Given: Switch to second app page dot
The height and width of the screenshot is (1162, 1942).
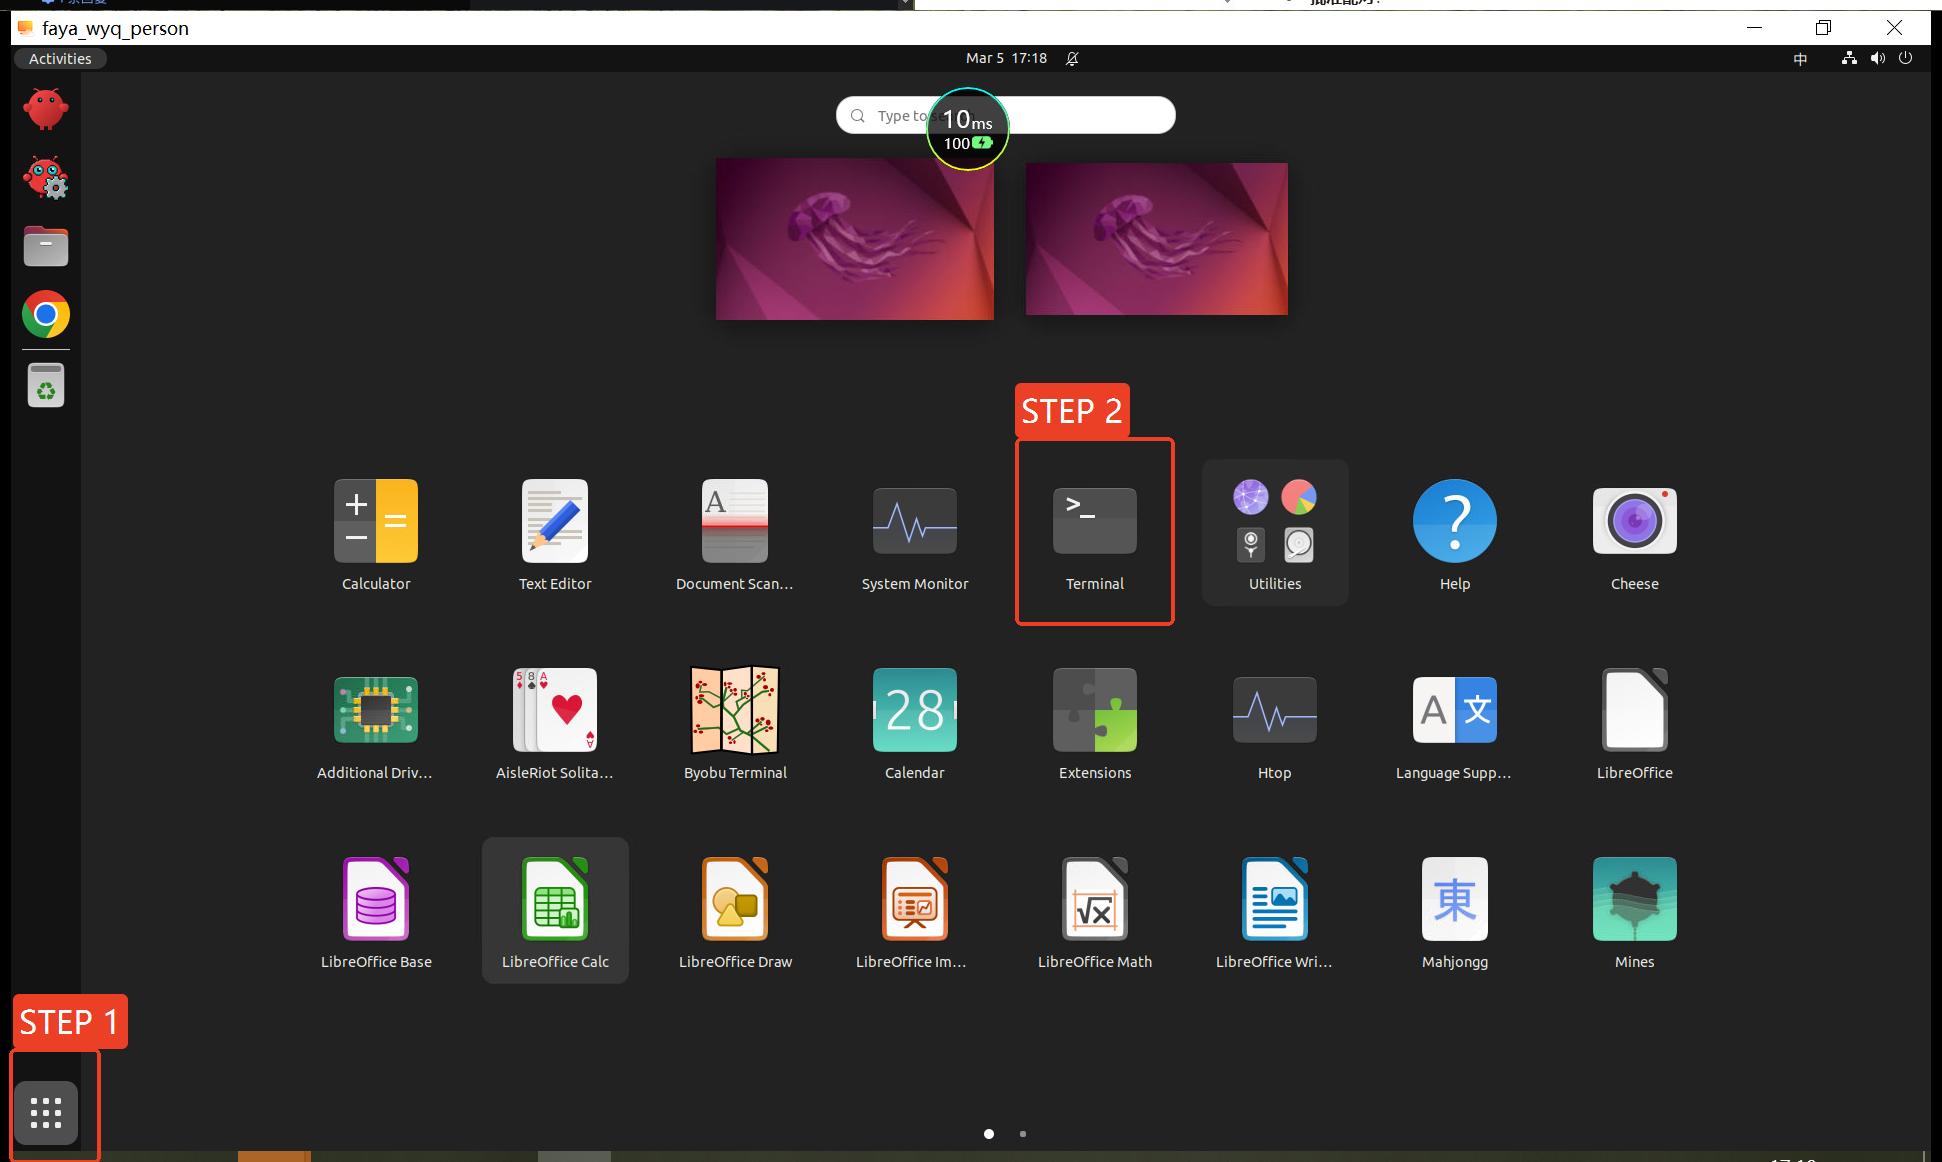Looking at the screenshot, I should (1022, 1134).
